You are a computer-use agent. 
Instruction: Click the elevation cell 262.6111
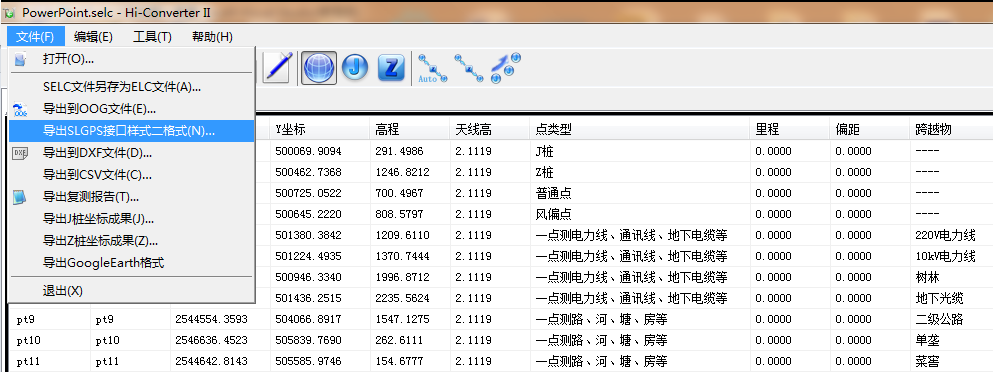(410, 340)
